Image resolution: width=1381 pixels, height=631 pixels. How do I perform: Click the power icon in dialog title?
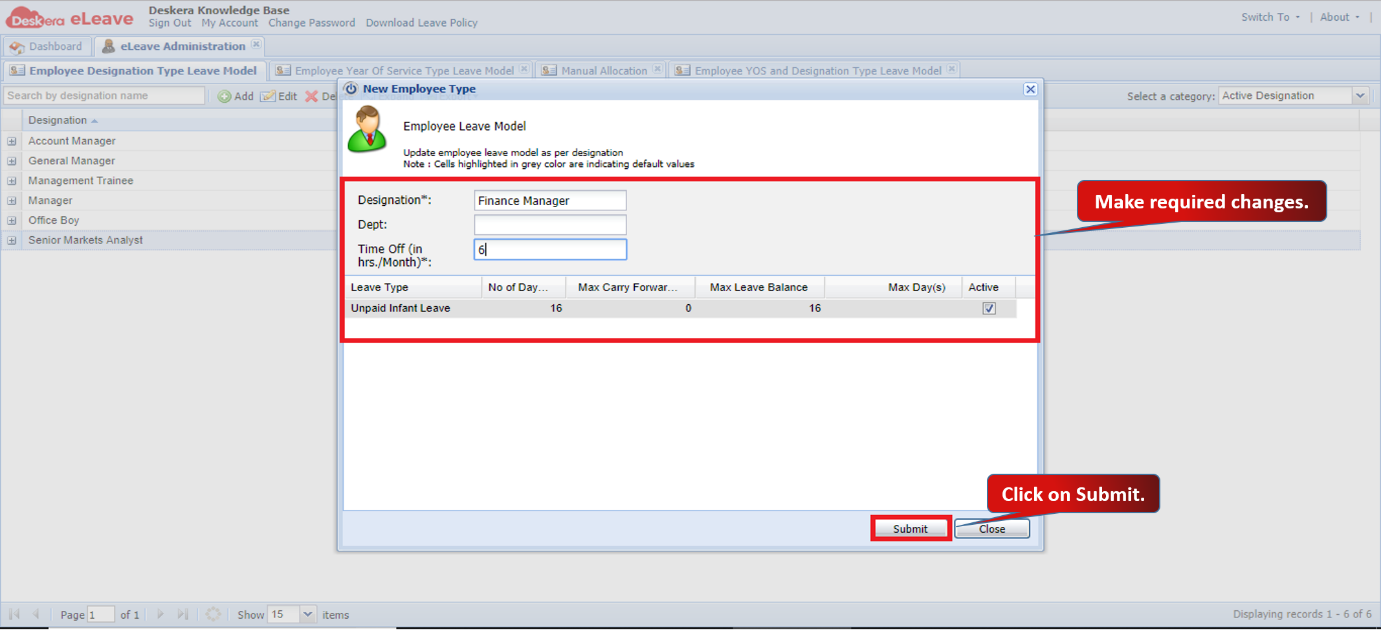coord(351,89)
